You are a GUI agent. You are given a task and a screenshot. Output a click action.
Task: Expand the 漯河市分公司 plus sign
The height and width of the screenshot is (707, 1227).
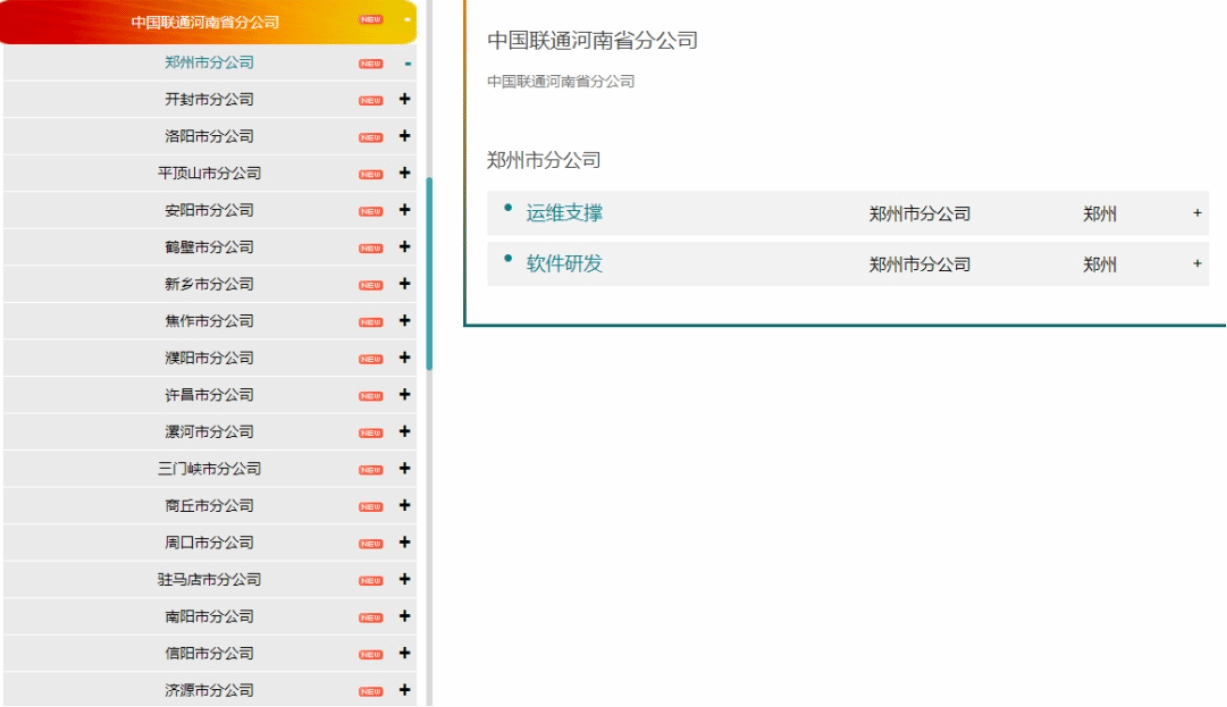pyautogui.click(x=405, y=432)
